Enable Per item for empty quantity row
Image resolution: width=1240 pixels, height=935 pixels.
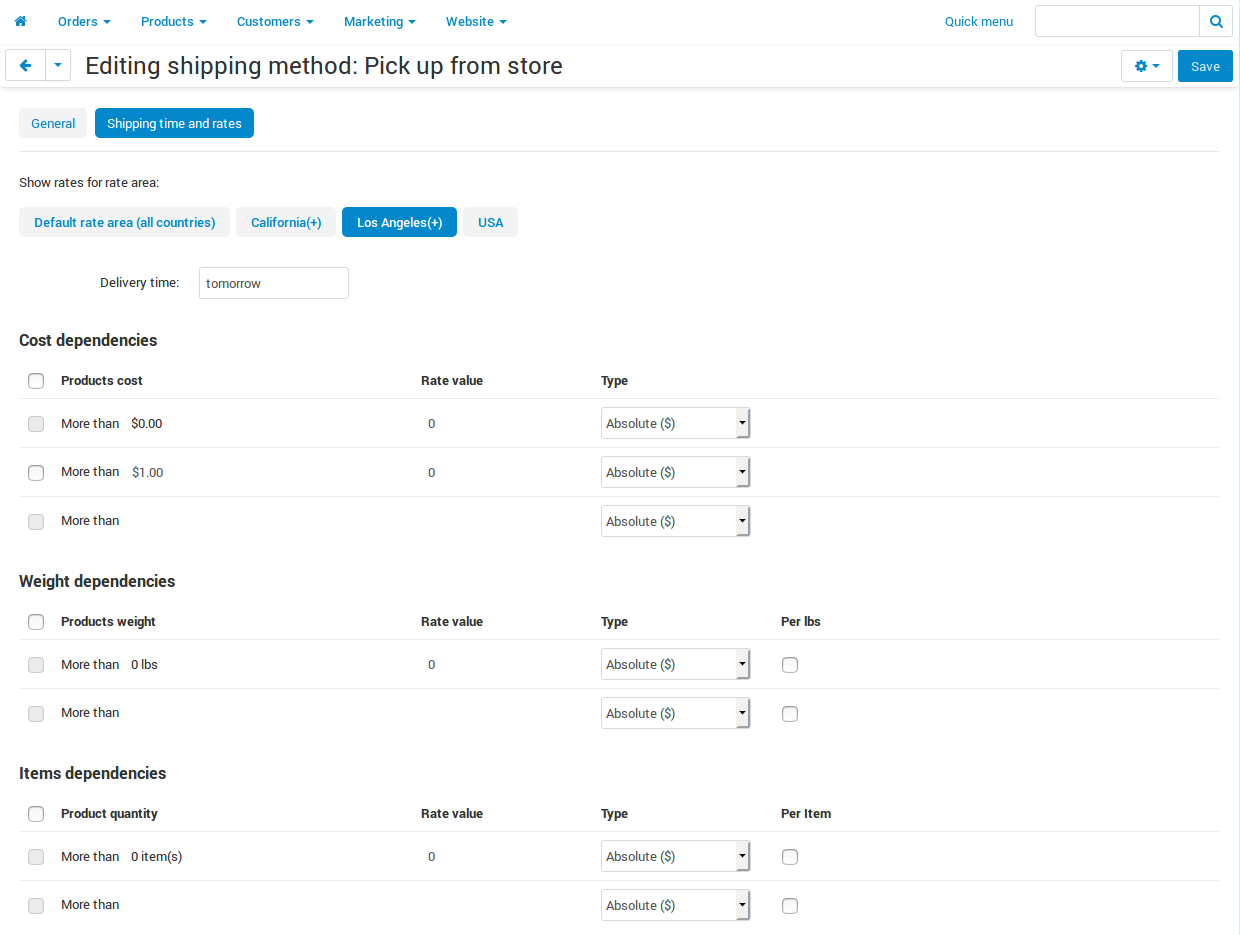tap(790, 906)
